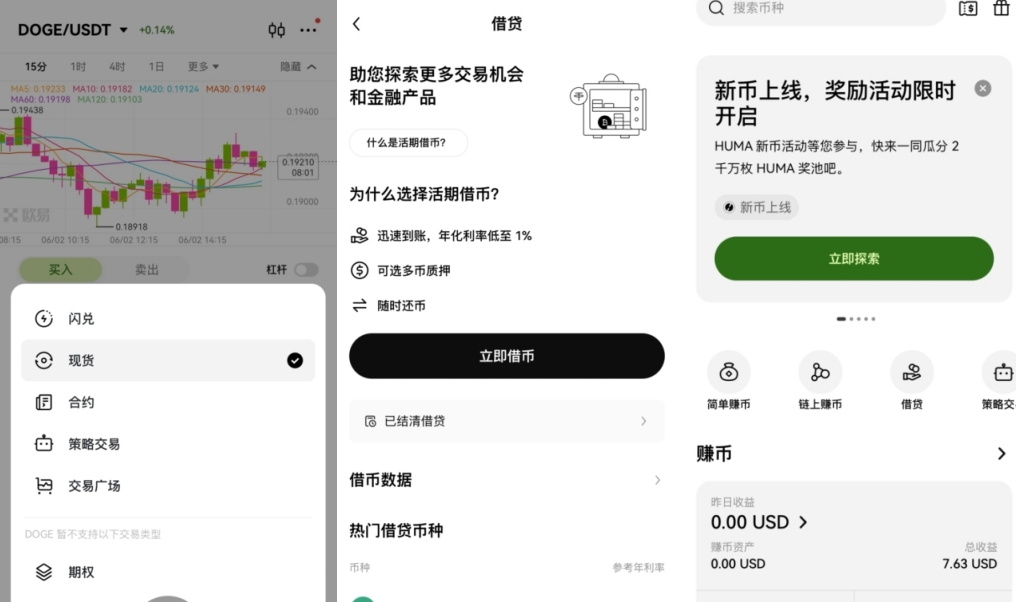Select the checked 现货 spot option

coord(168,360)
